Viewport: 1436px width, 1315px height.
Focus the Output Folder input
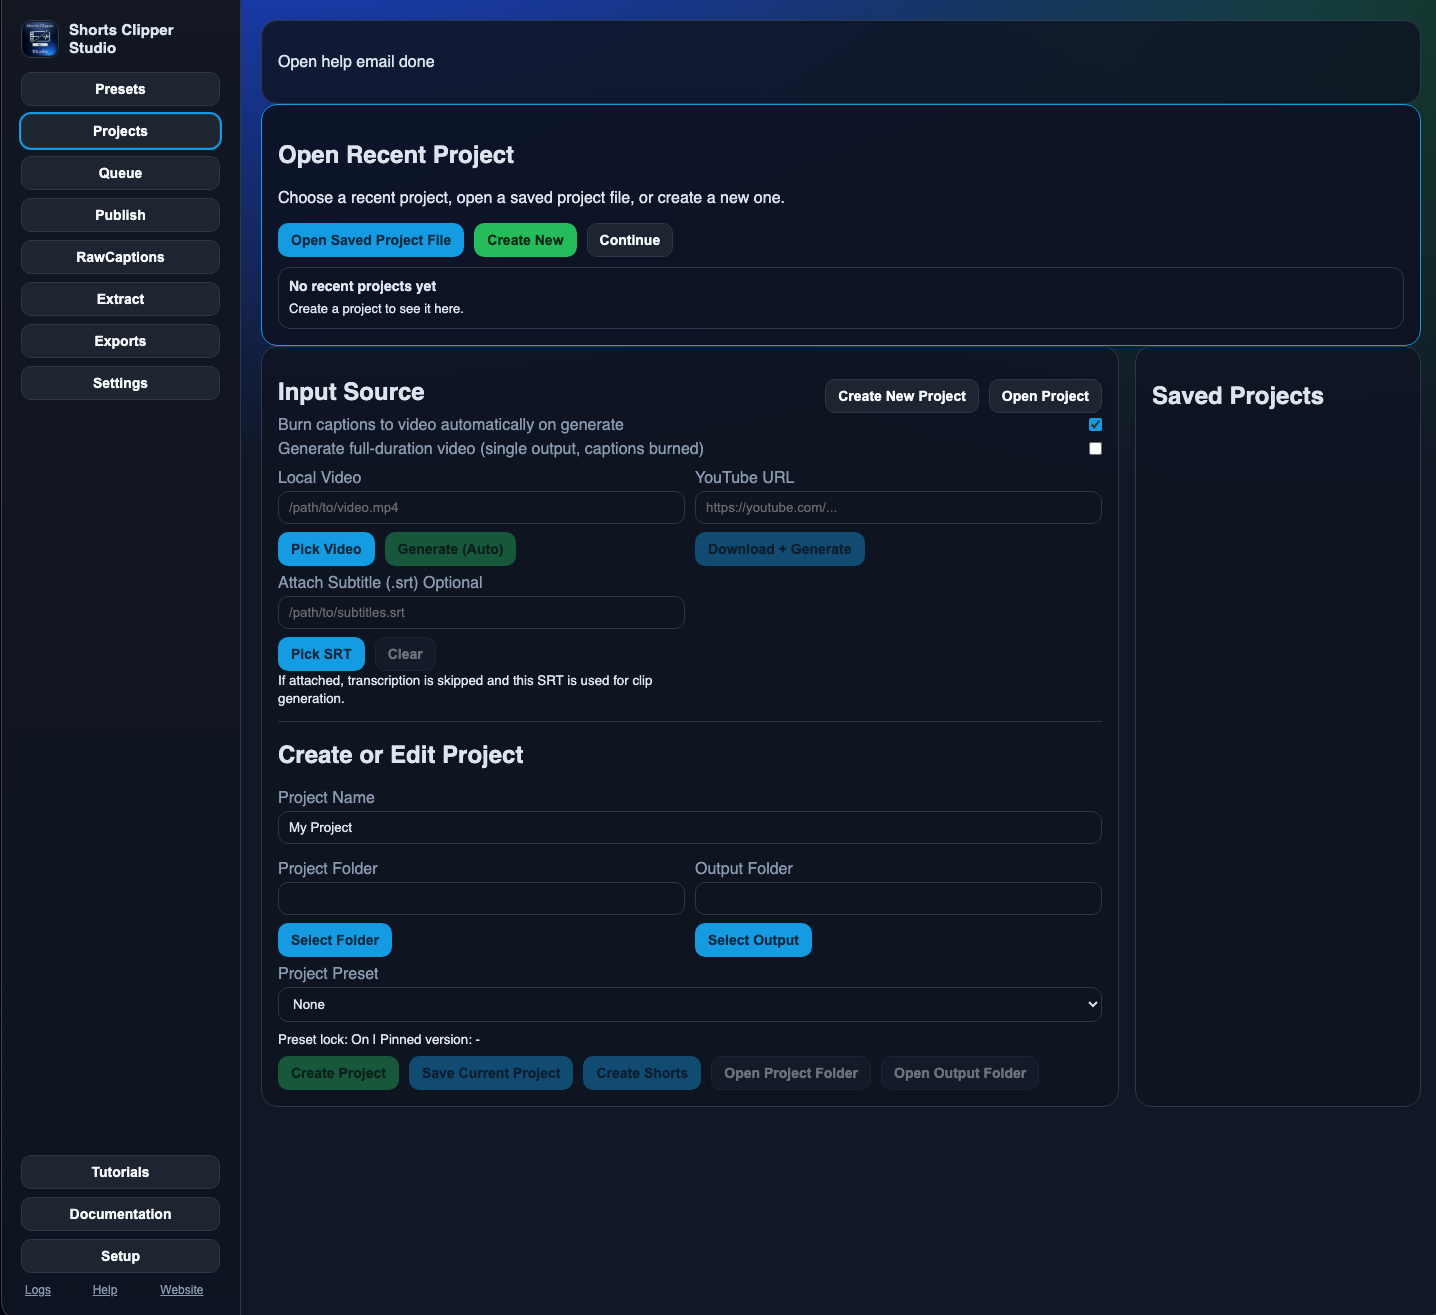898,898
